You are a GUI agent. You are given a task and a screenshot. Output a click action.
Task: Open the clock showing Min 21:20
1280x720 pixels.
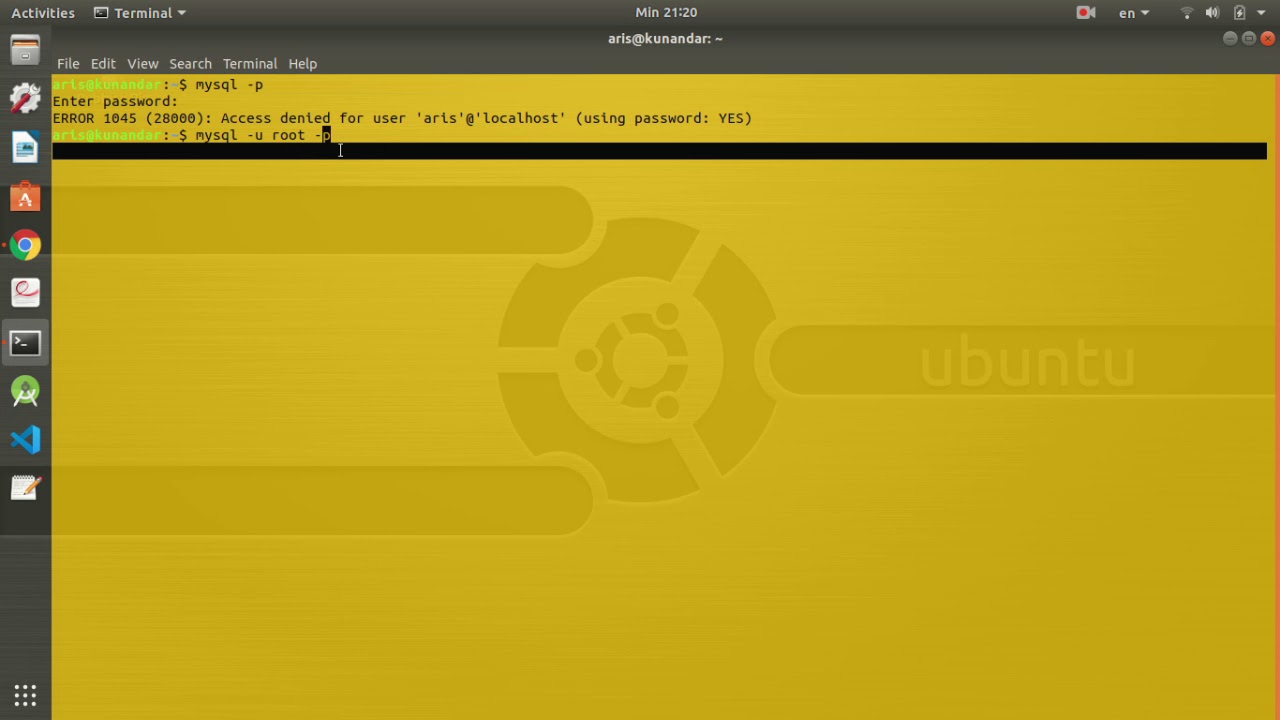pos(666,13)
